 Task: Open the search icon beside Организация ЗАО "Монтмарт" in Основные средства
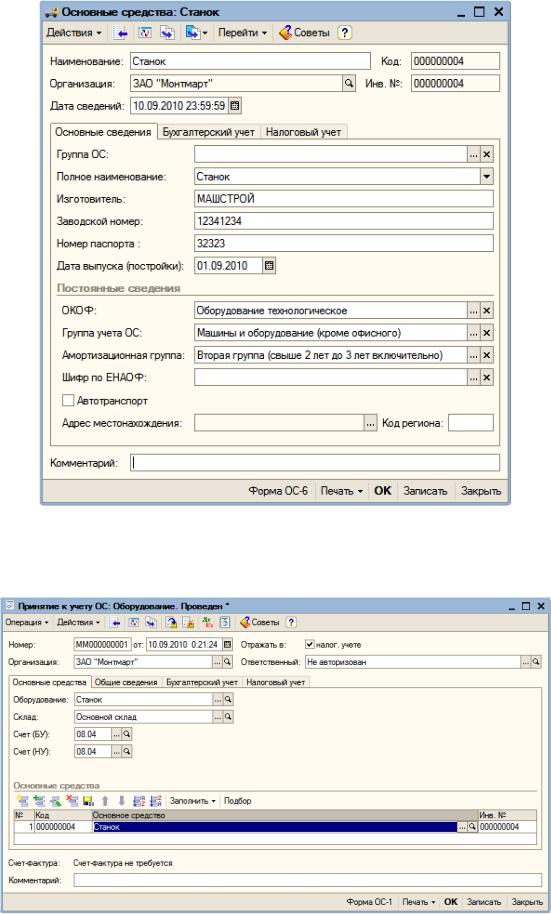[349, 83]
